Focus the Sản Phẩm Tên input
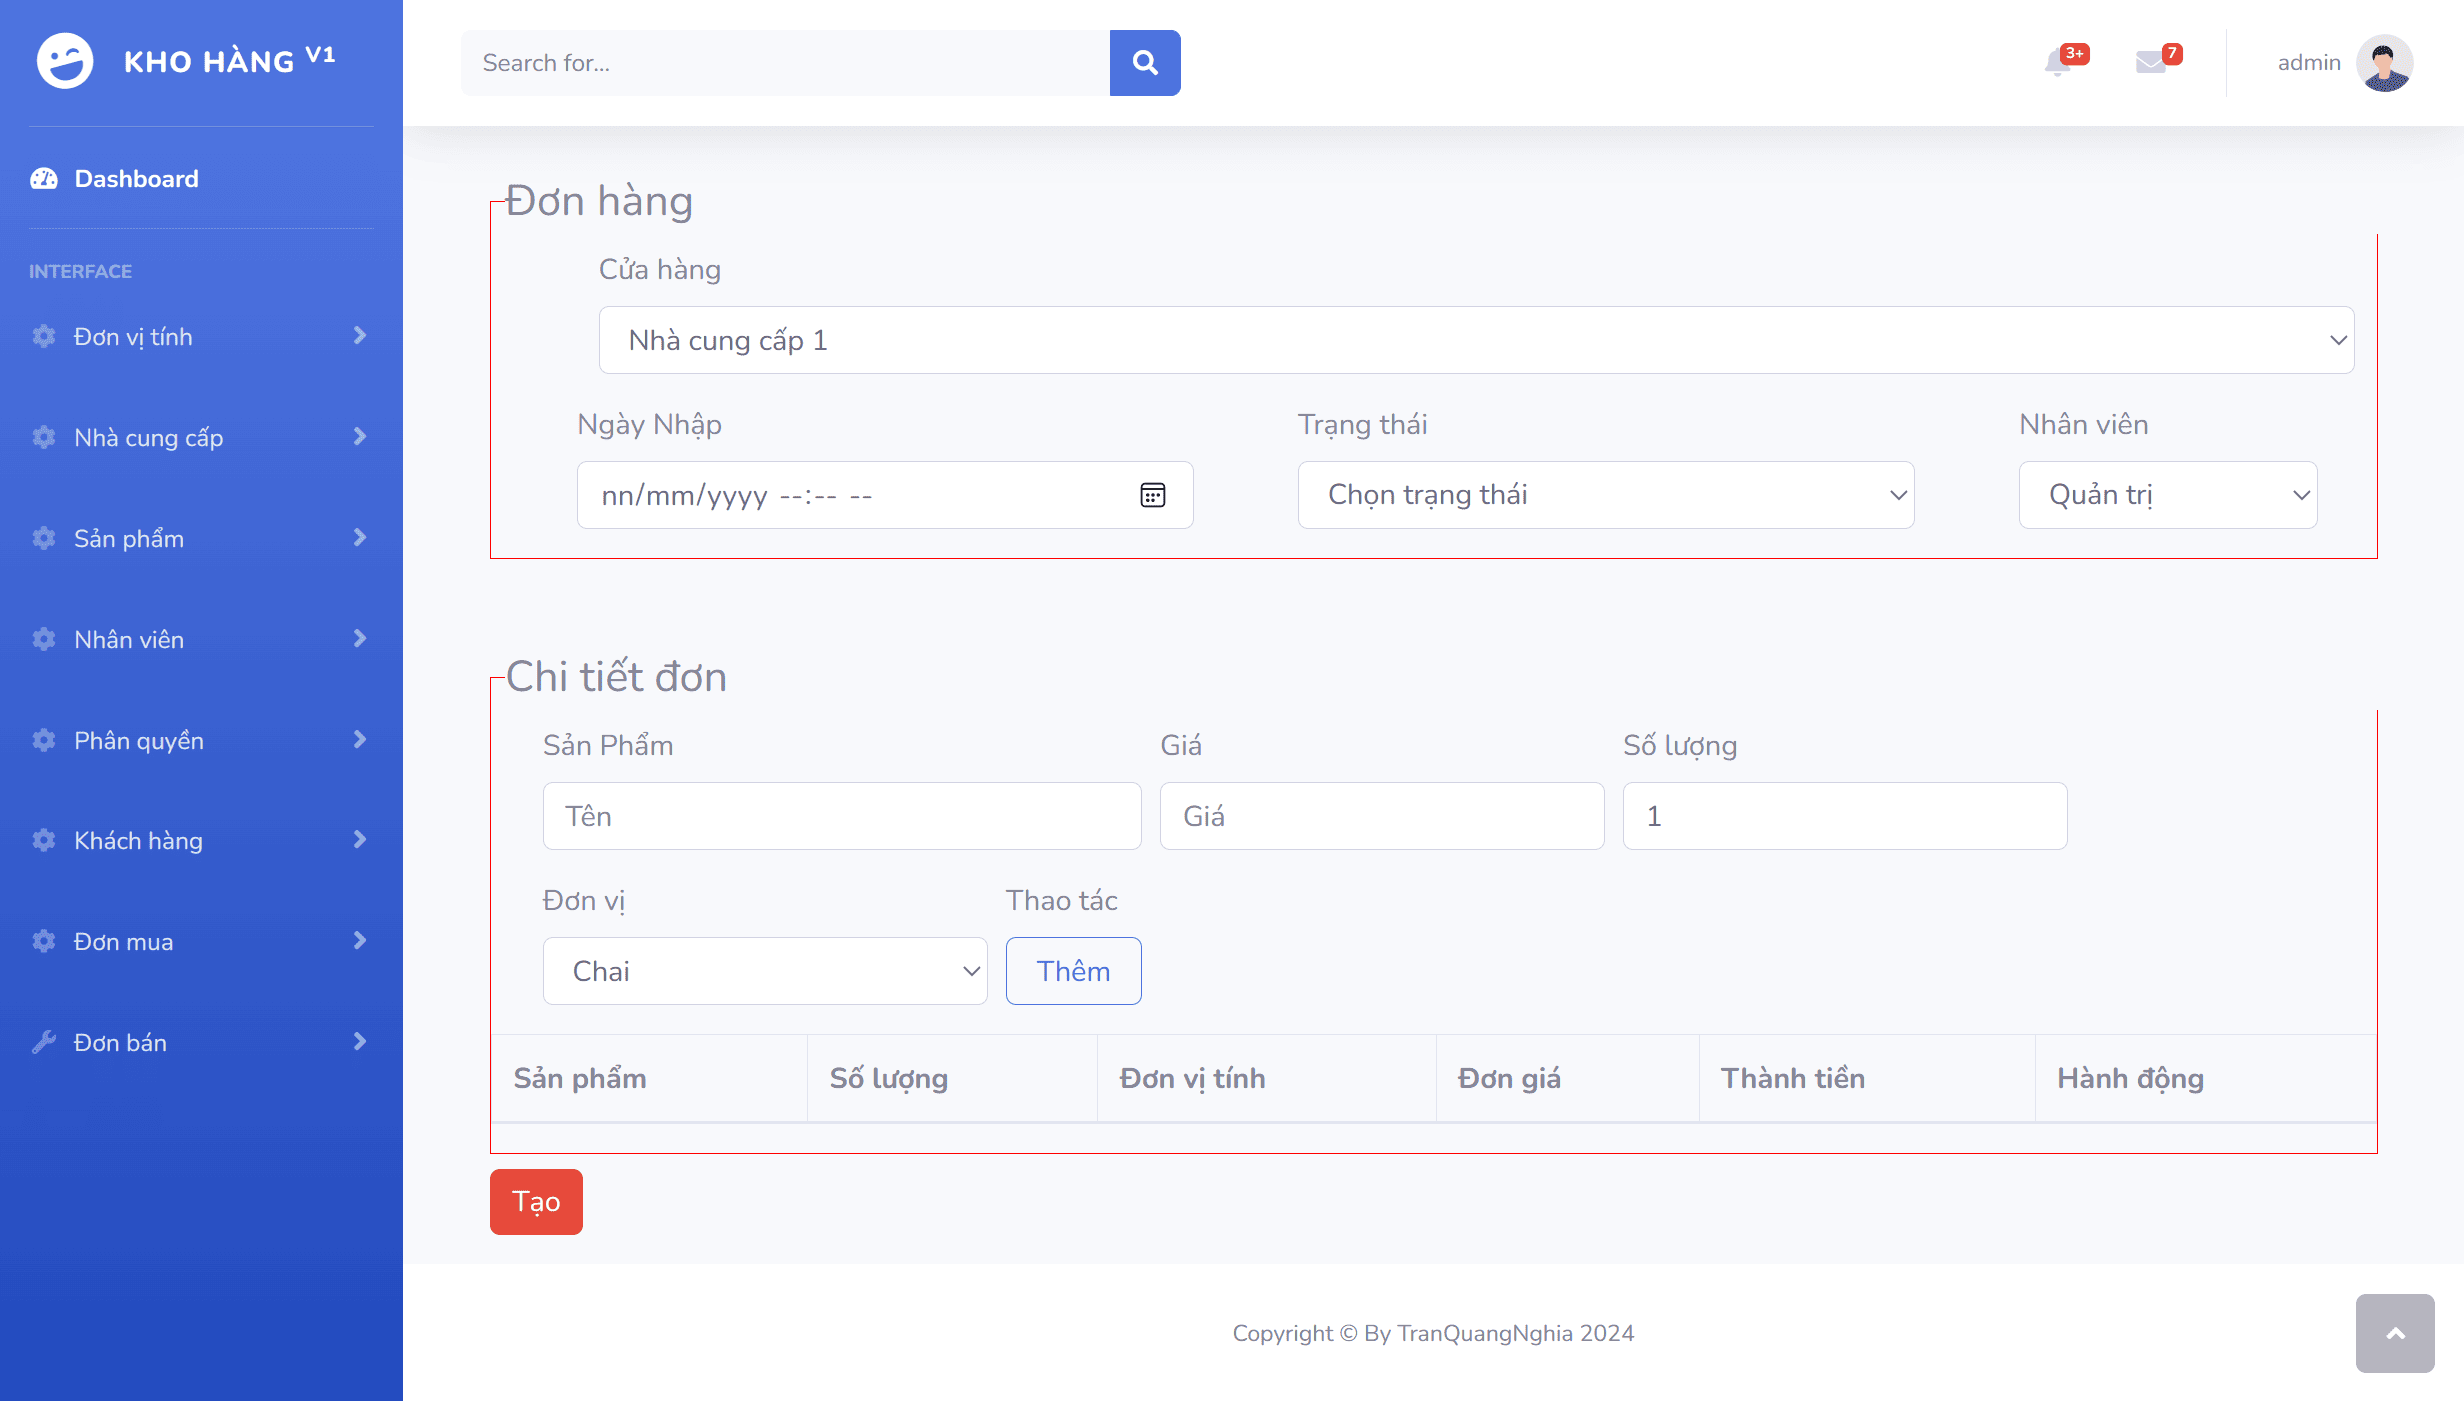 (x=842, y=816)
